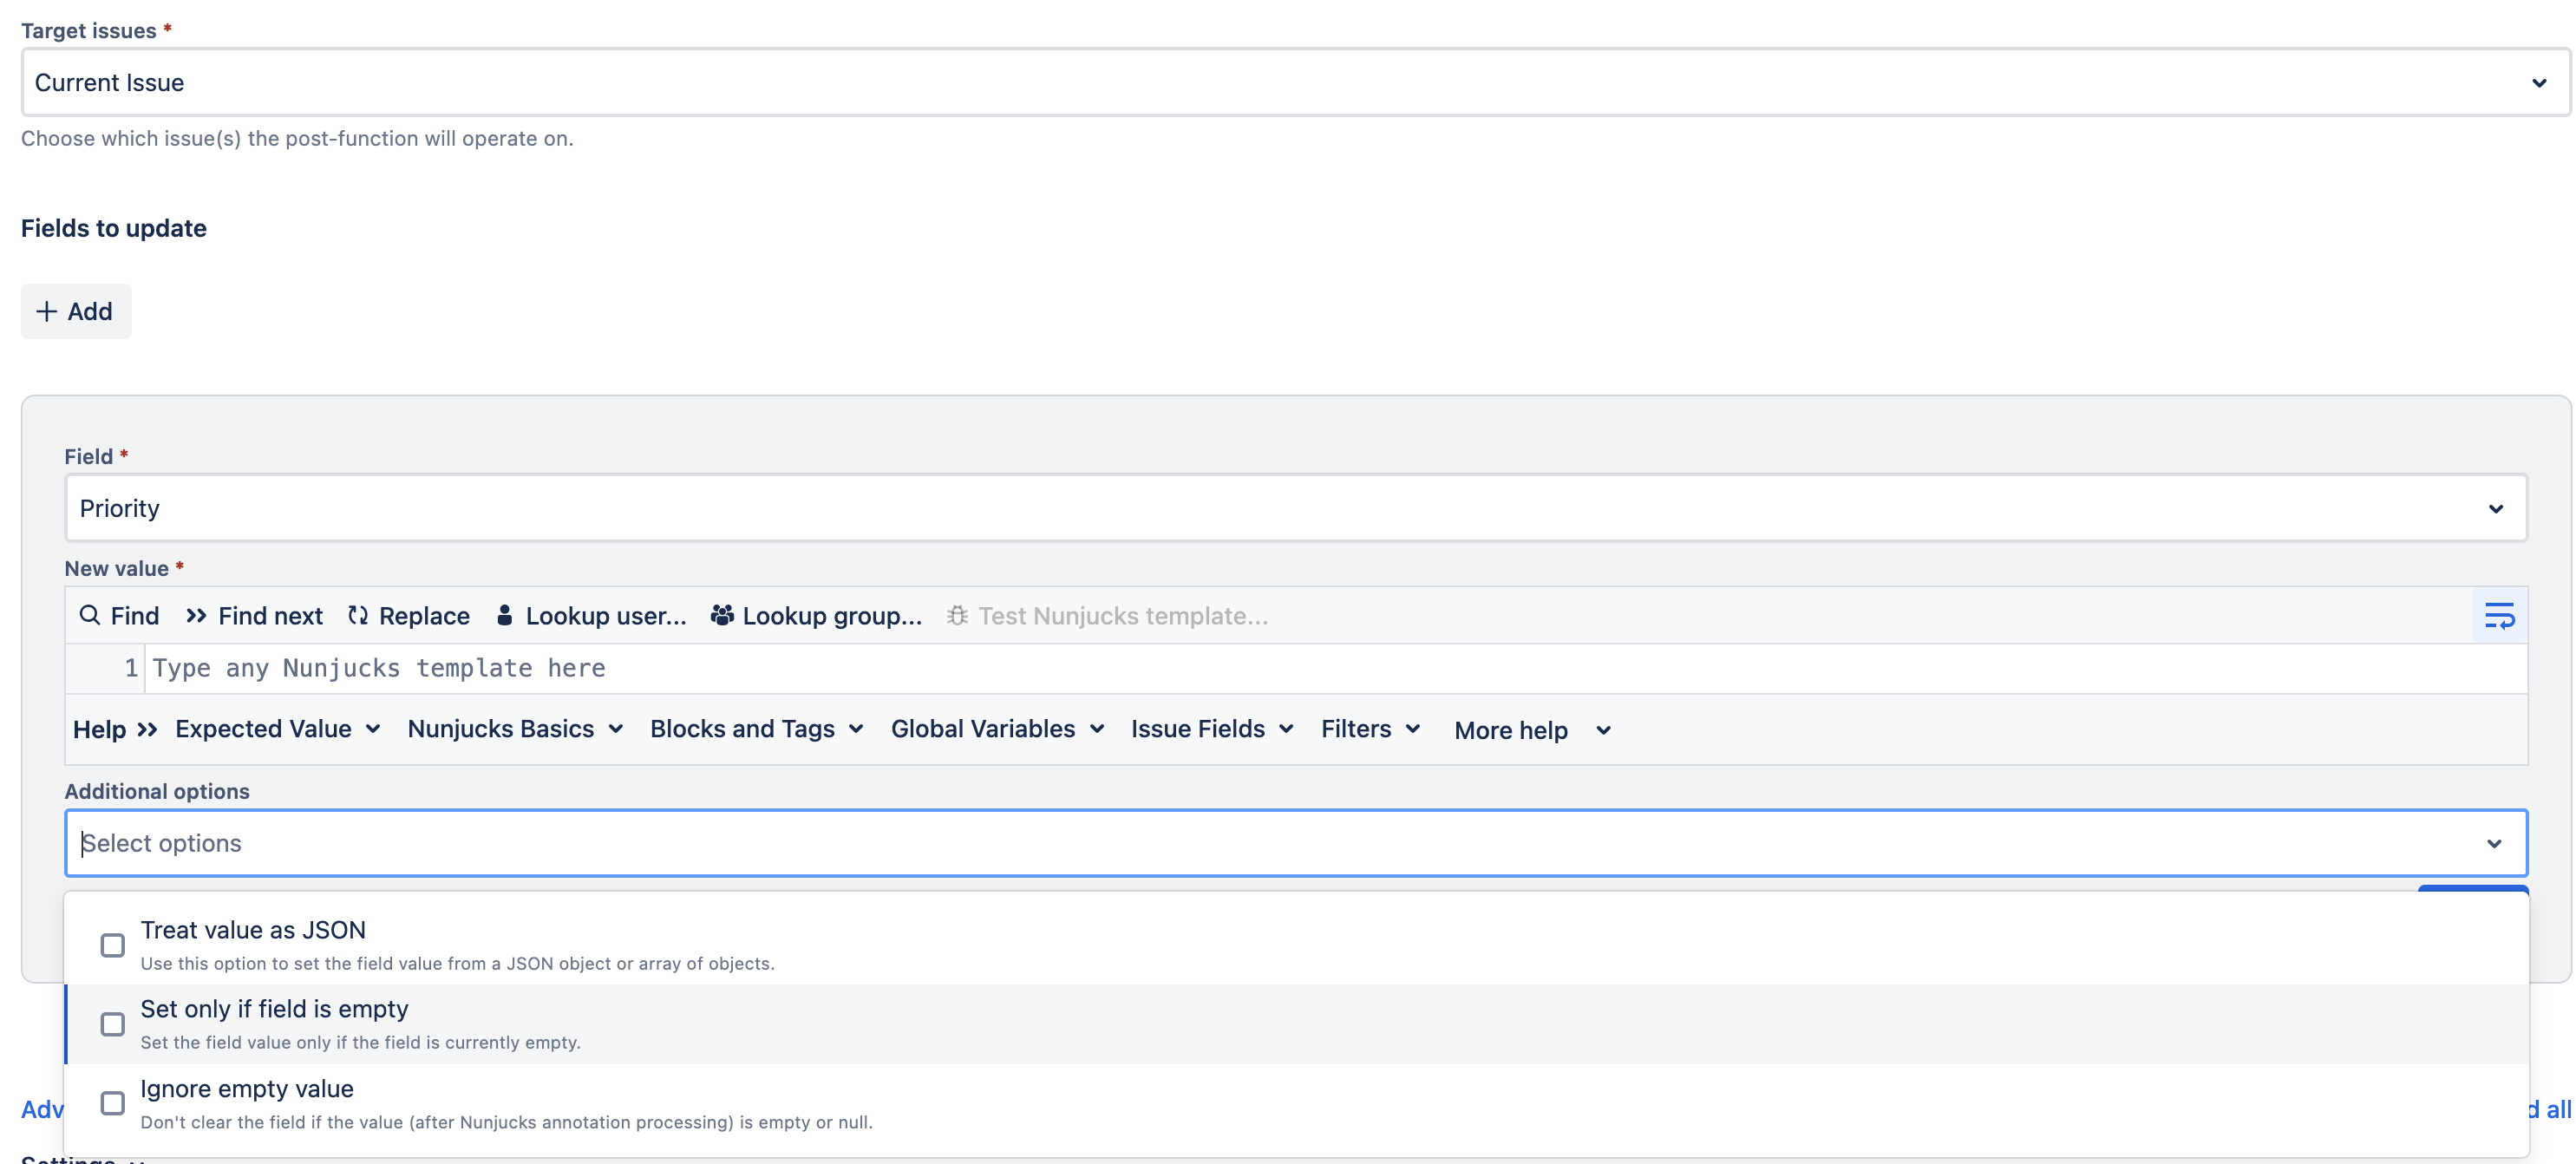Image resolution: width=2576 pixels, height=1164 pixels.
Task: Toggle the line wrap icon in editor
Action: pos(2499,616)
